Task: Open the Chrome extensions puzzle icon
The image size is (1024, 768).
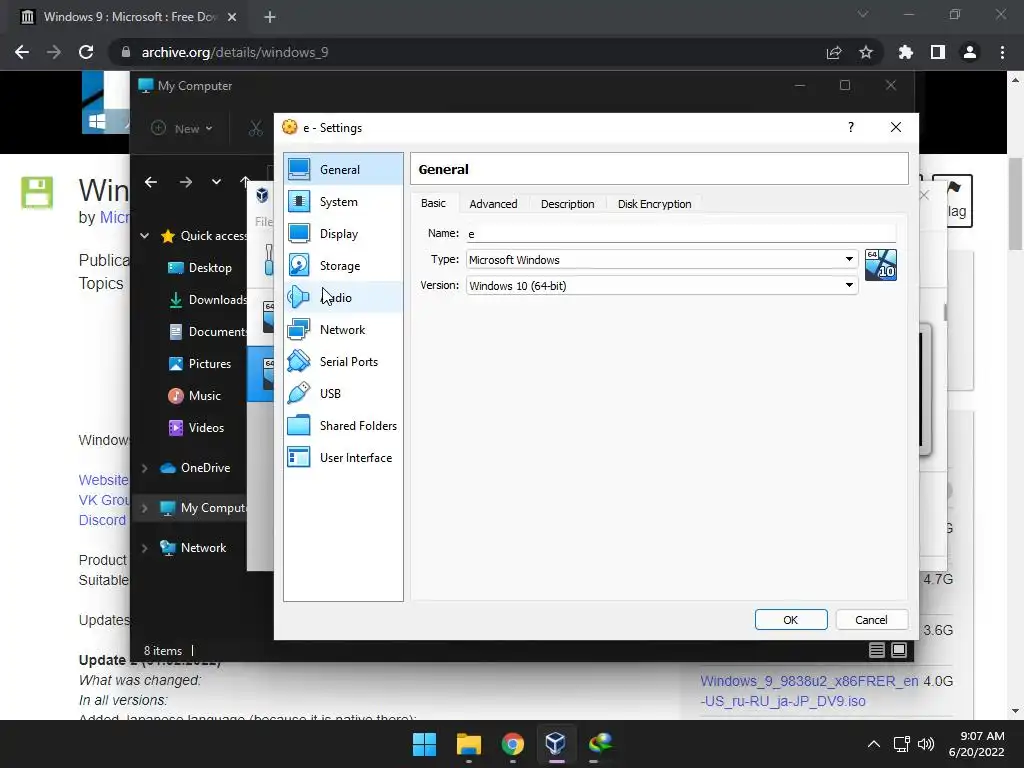Action: point(906,52)
